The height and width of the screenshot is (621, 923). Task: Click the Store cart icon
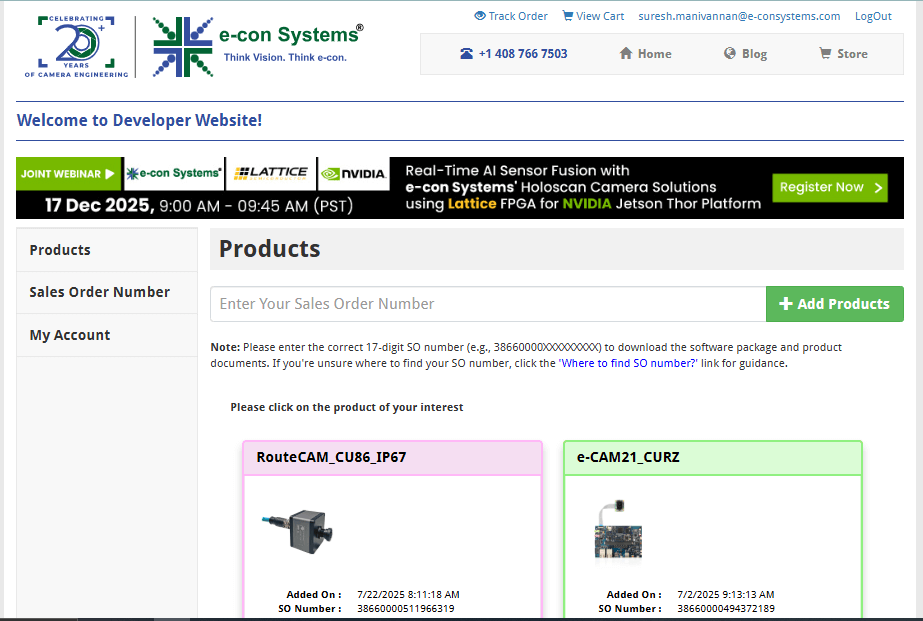[x=825, y=54]
